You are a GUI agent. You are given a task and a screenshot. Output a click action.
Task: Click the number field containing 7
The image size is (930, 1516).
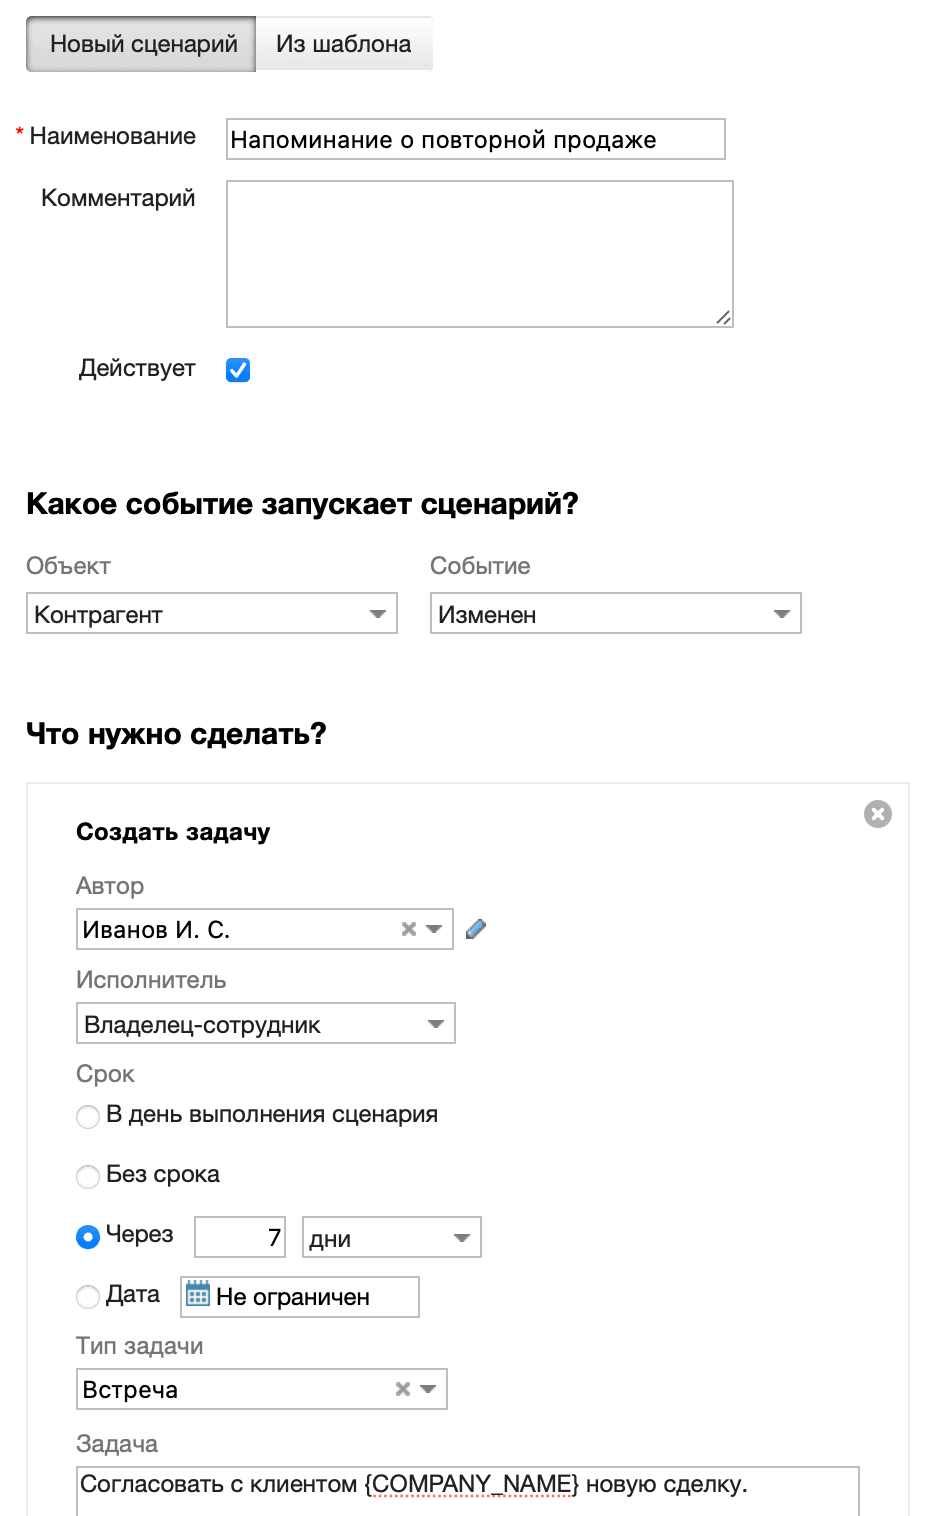[239, 1237]
